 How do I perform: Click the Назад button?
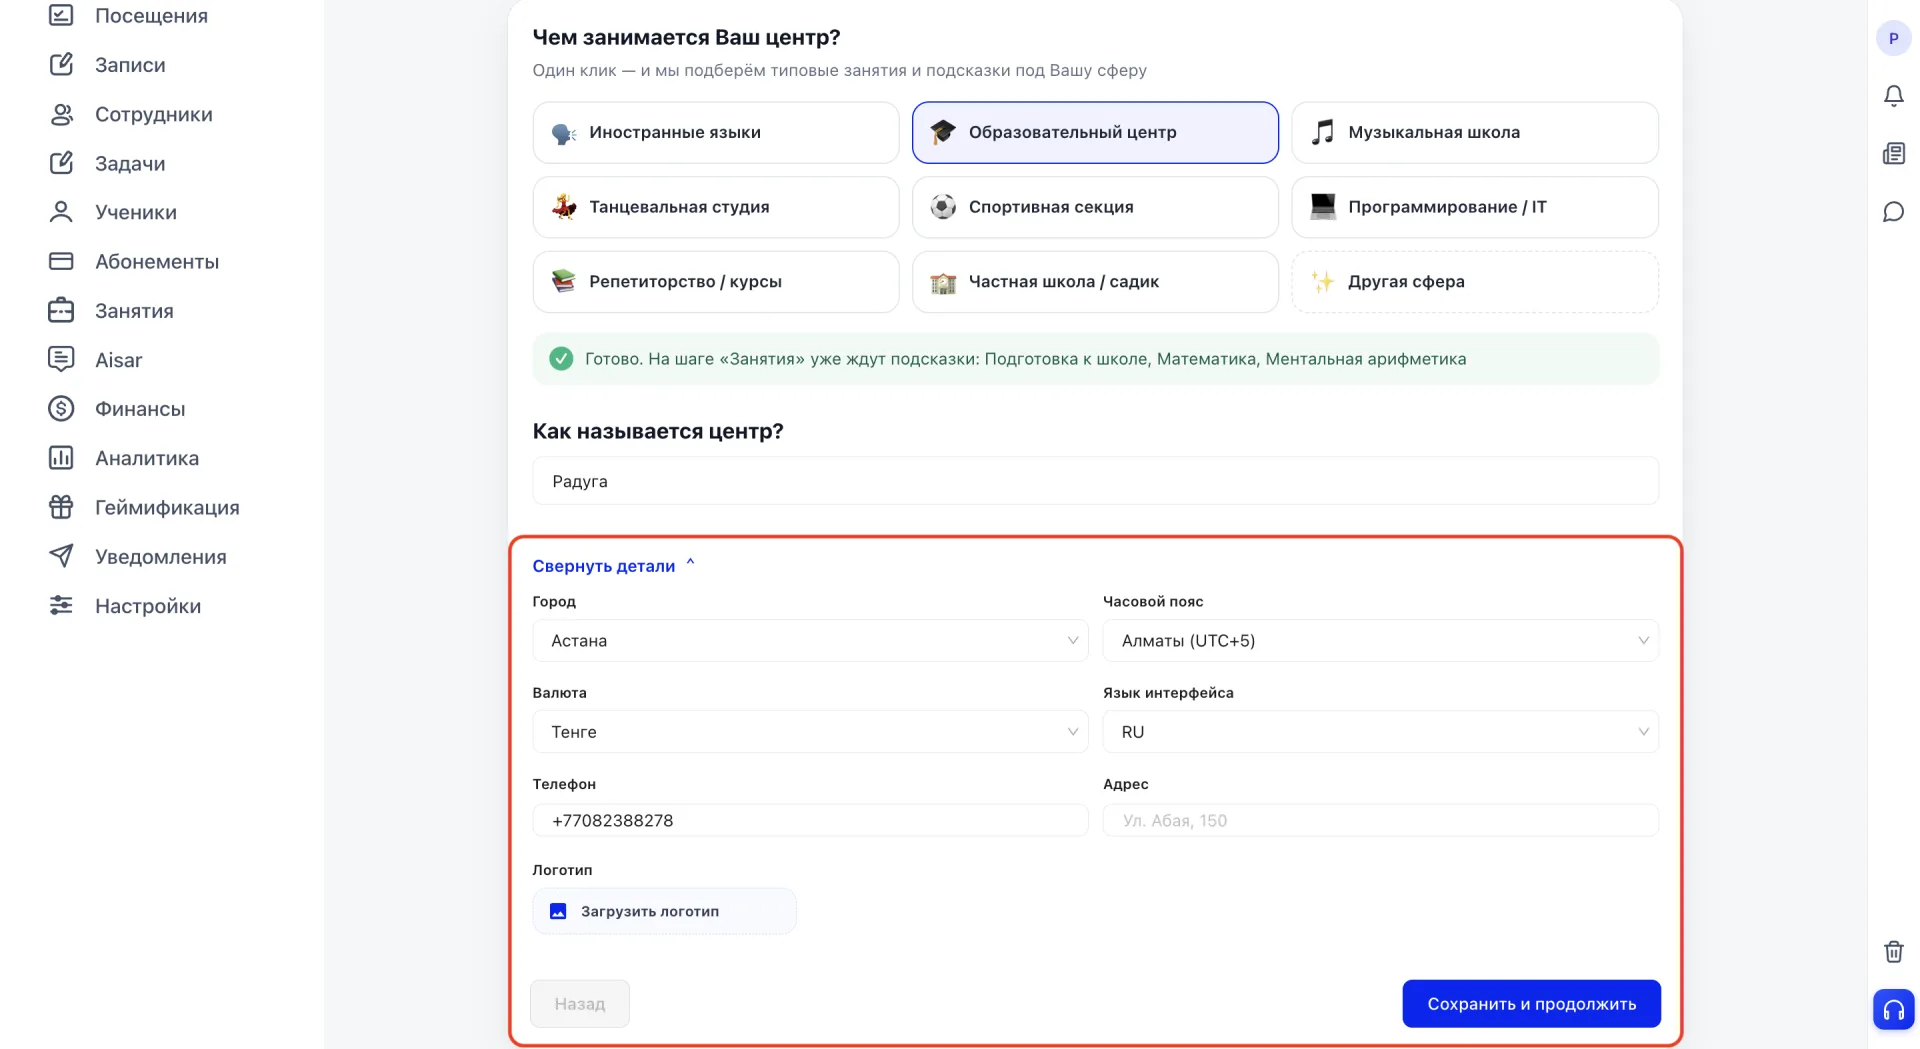[x=580, y=1004]
